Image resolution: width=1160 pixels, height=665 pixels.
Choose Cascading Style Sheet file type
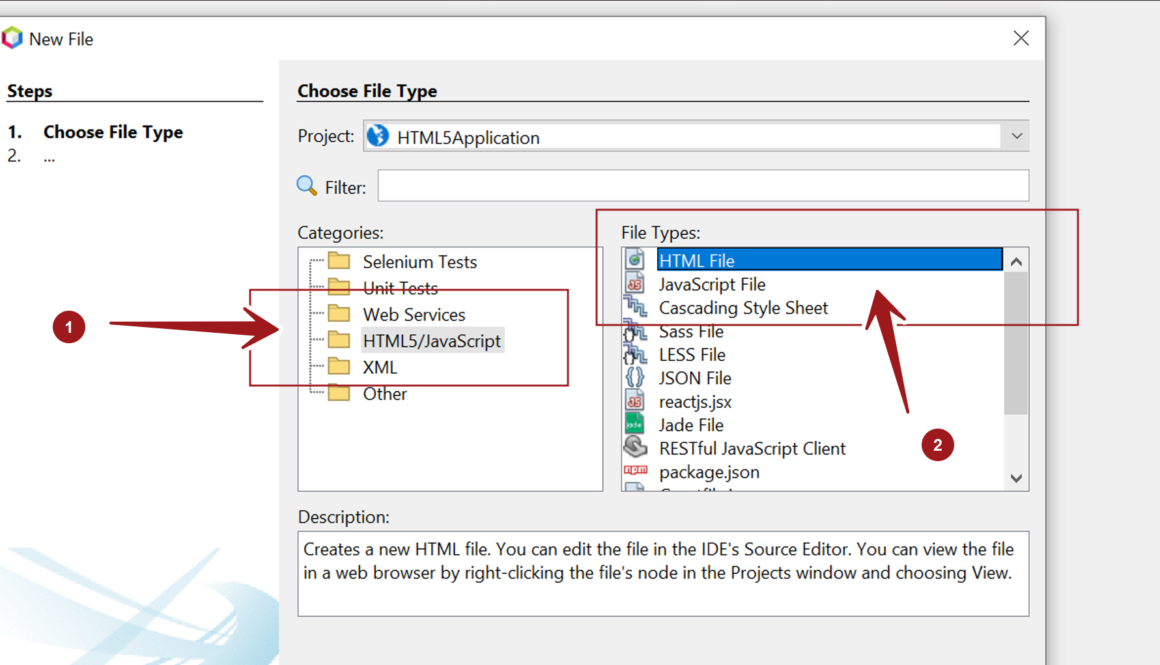point(743,308)
